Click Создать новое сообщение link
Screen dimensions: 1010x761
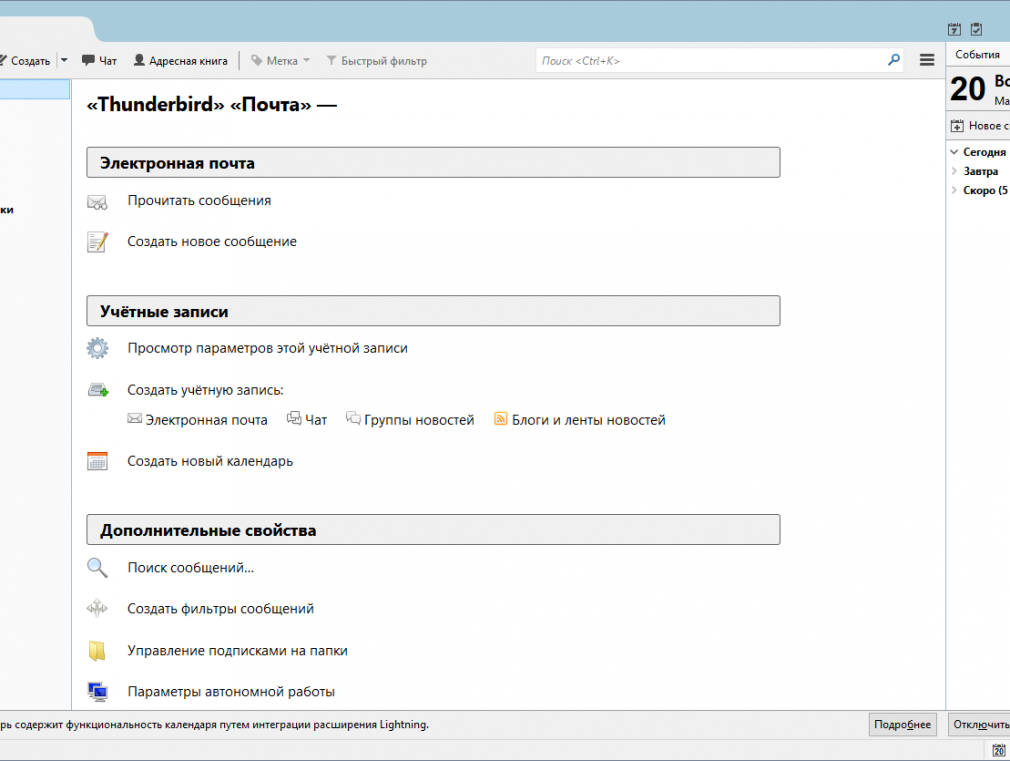(212, 241)
